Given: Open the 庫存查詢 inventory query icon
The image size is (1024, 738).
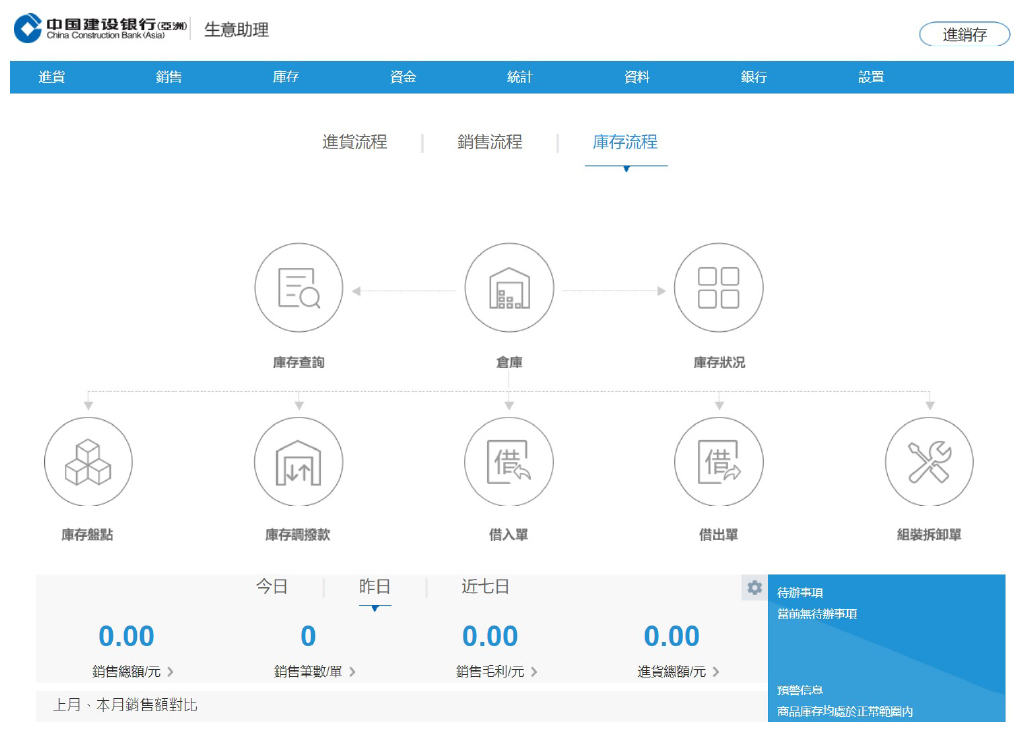Looking at the screenshot, I should [298, 288].
